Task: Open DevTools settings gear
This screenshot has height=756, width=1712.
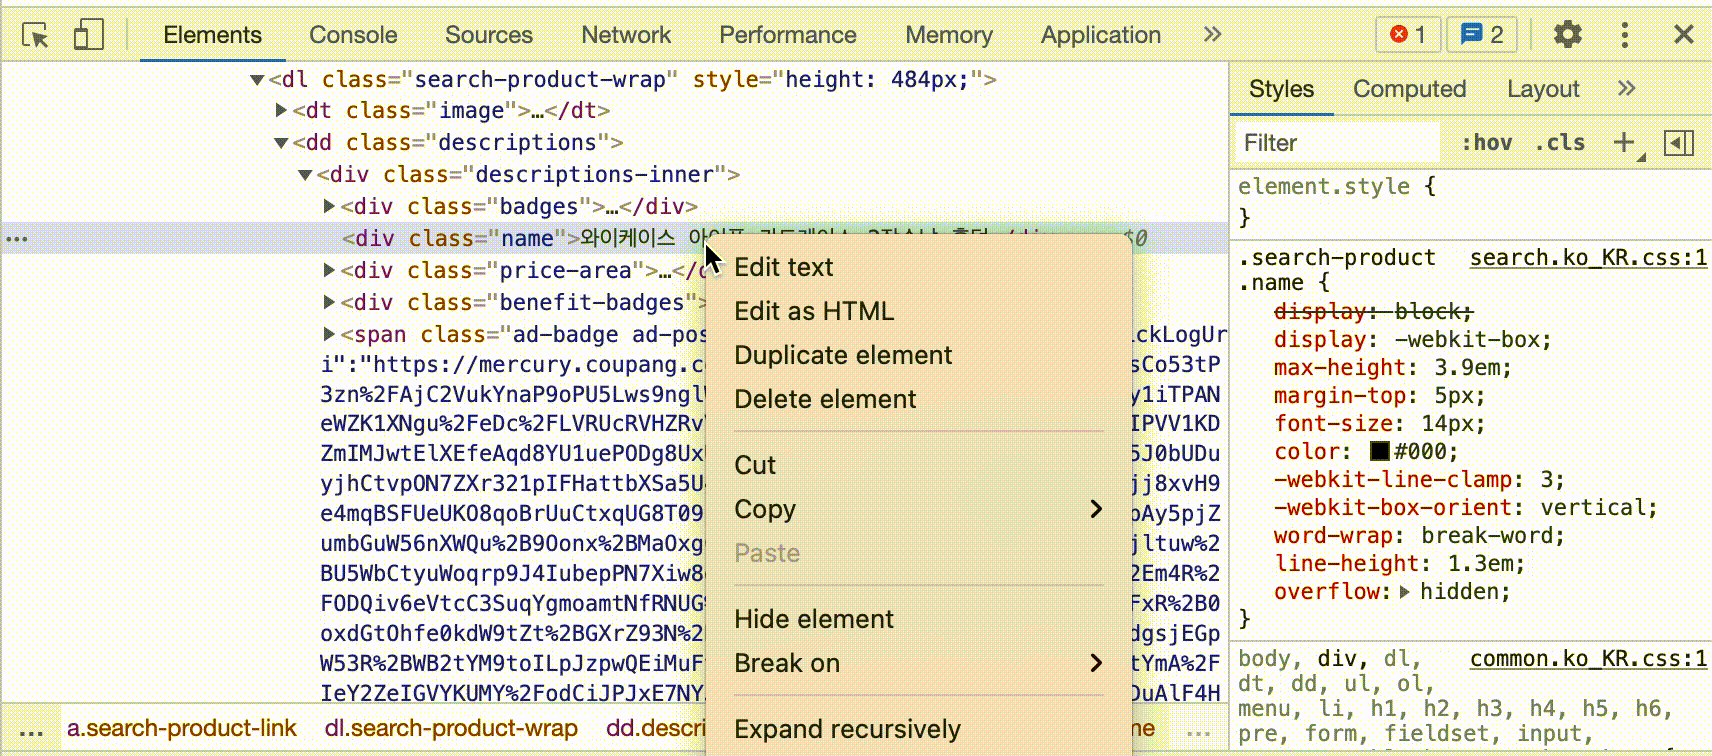Action: coord(1567,35)
